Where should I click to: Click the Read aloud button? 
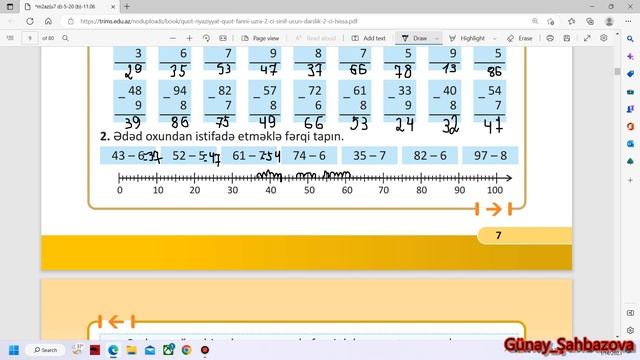point(315,38)
